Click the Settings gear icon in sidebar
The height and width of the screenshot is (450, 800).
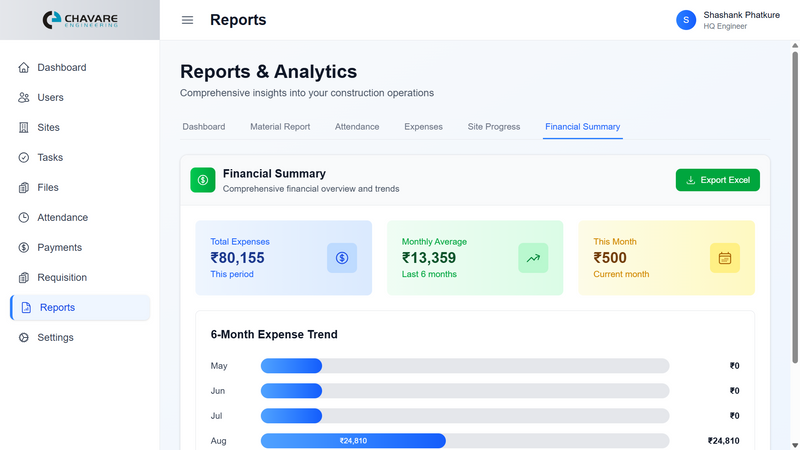pyautogui.click(x=24, y=338)
